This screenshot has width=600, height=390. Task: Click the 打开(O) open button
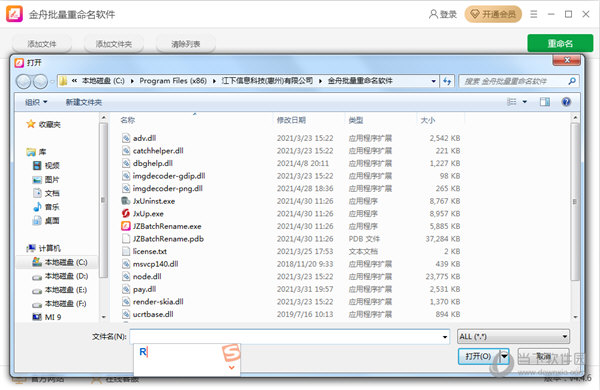tap(478, 356)
